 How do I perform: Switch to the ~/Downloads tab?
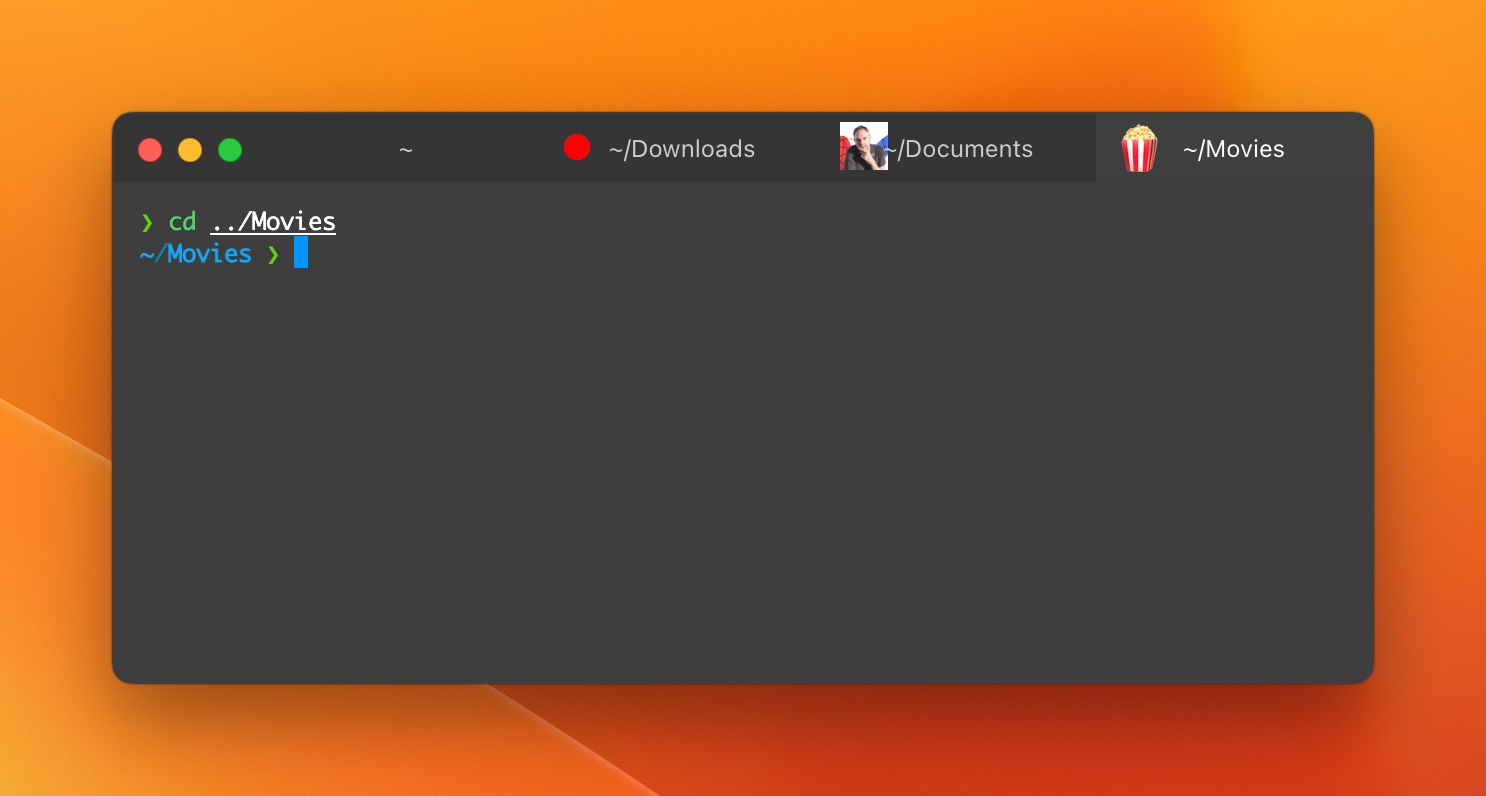[x=680, y=149]
